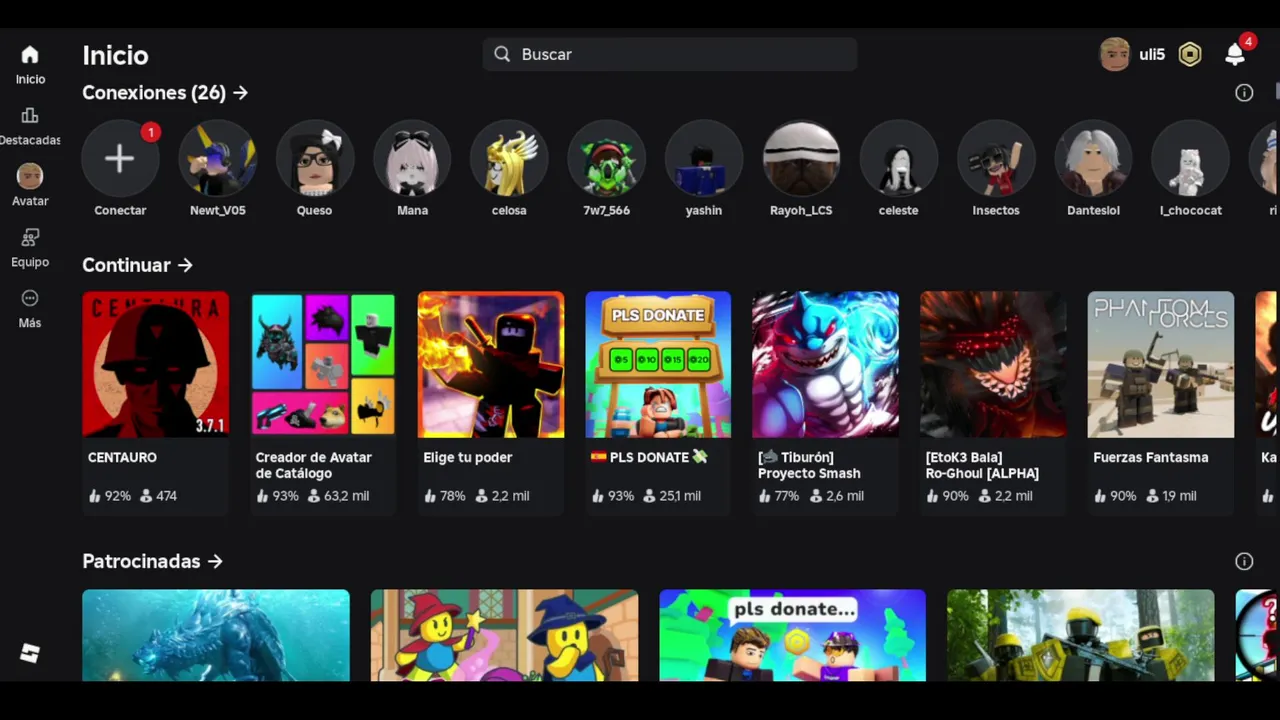Expand the Patrocinadas section arrow
The width and height of the screenshot is (1280, 720).
[215, 561]
